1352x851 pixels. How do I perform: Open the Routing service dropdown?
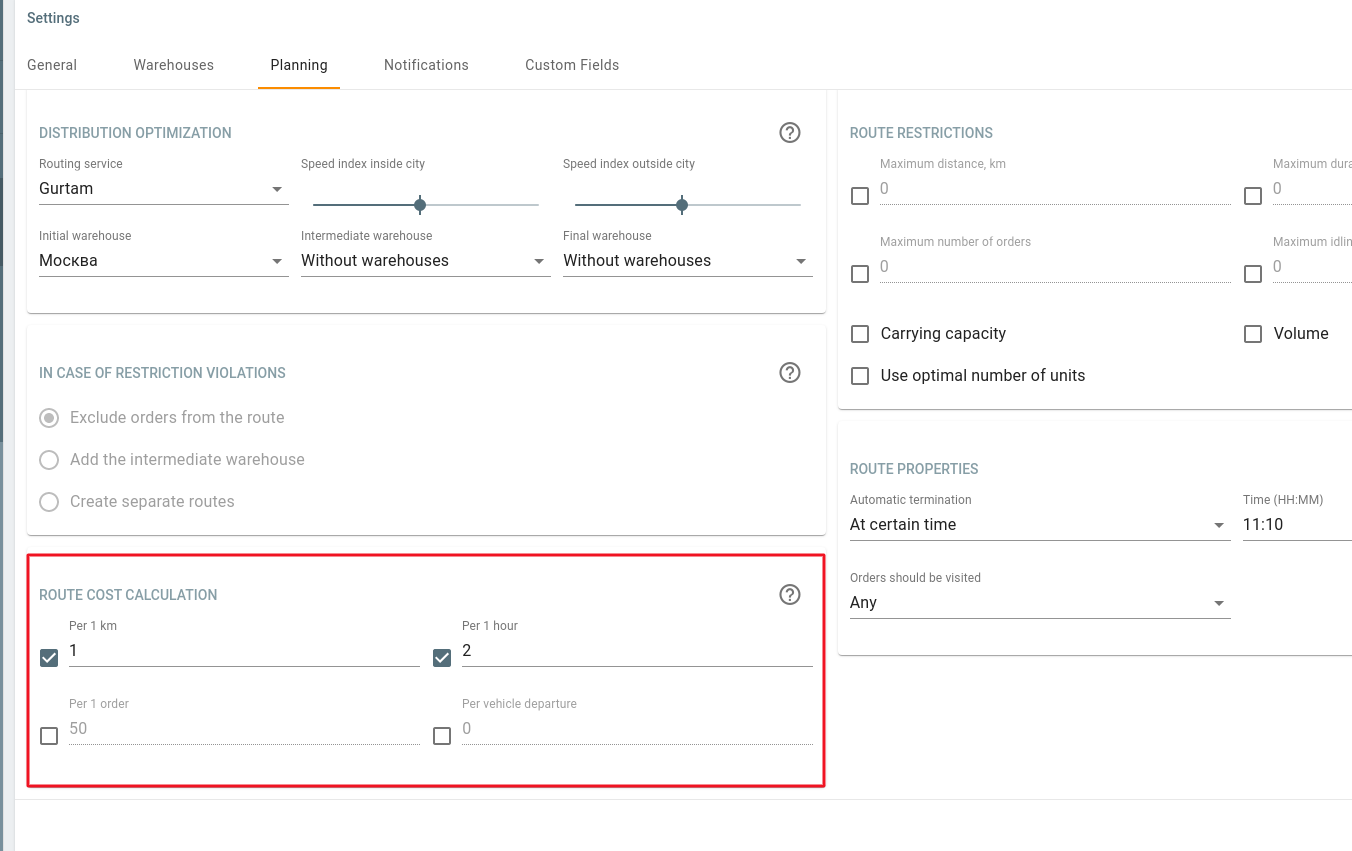(163, 189)
